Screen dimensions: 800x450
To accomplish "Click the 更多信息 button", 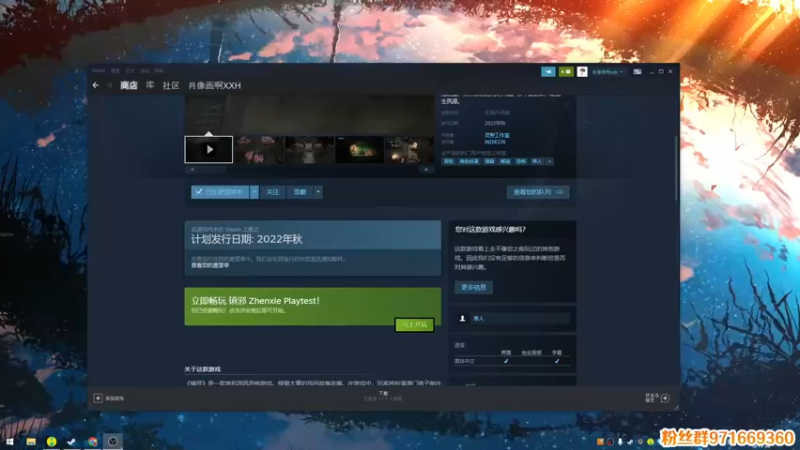I will 473,287.
